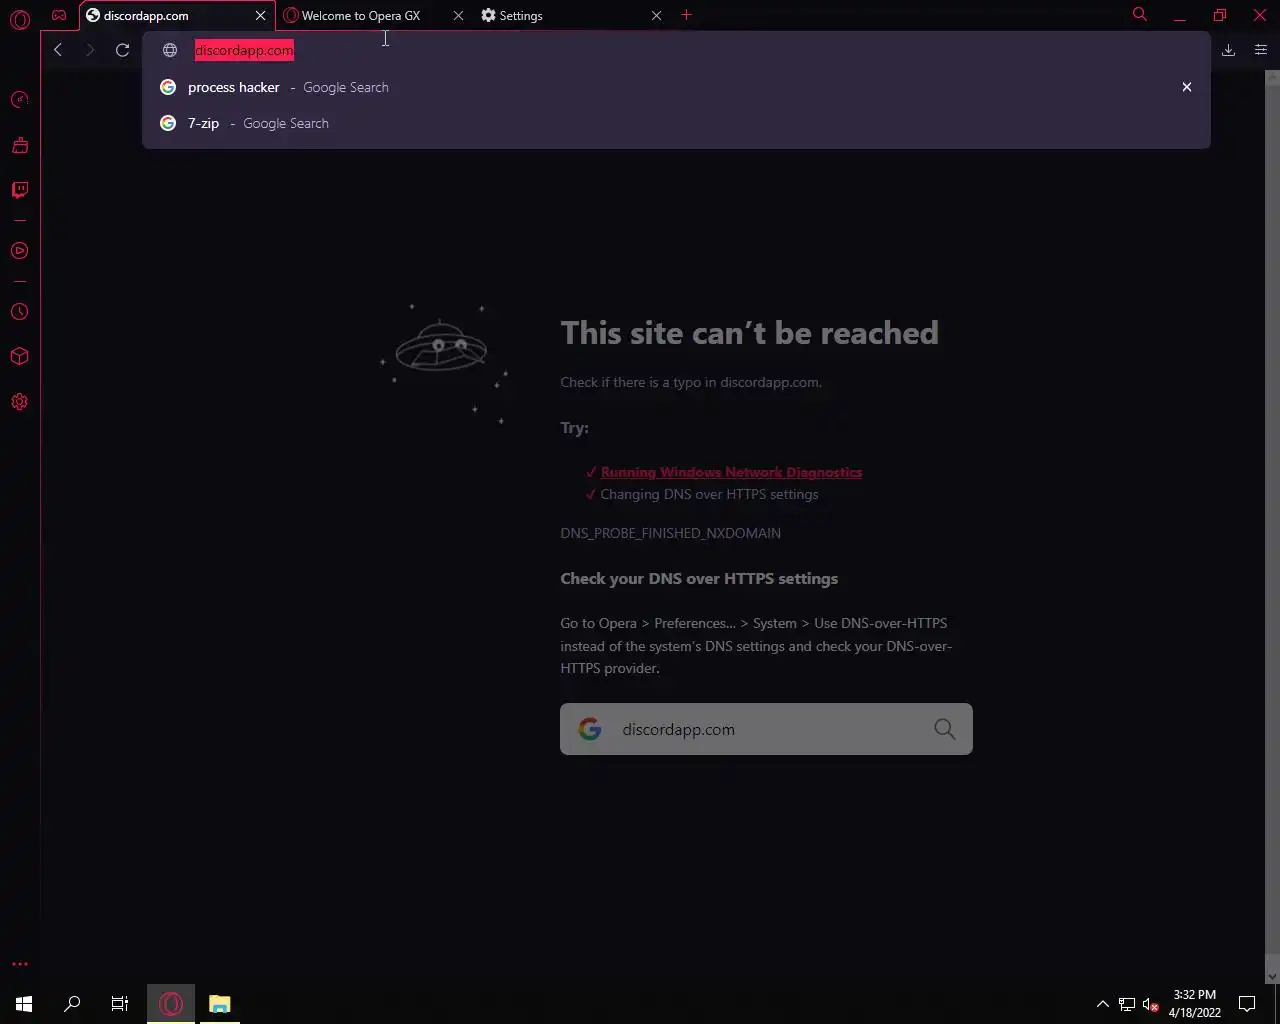Select the process hacker search suggestion
The height and width of the screenshot is (1024, 1280).
(x=676, y=87)
